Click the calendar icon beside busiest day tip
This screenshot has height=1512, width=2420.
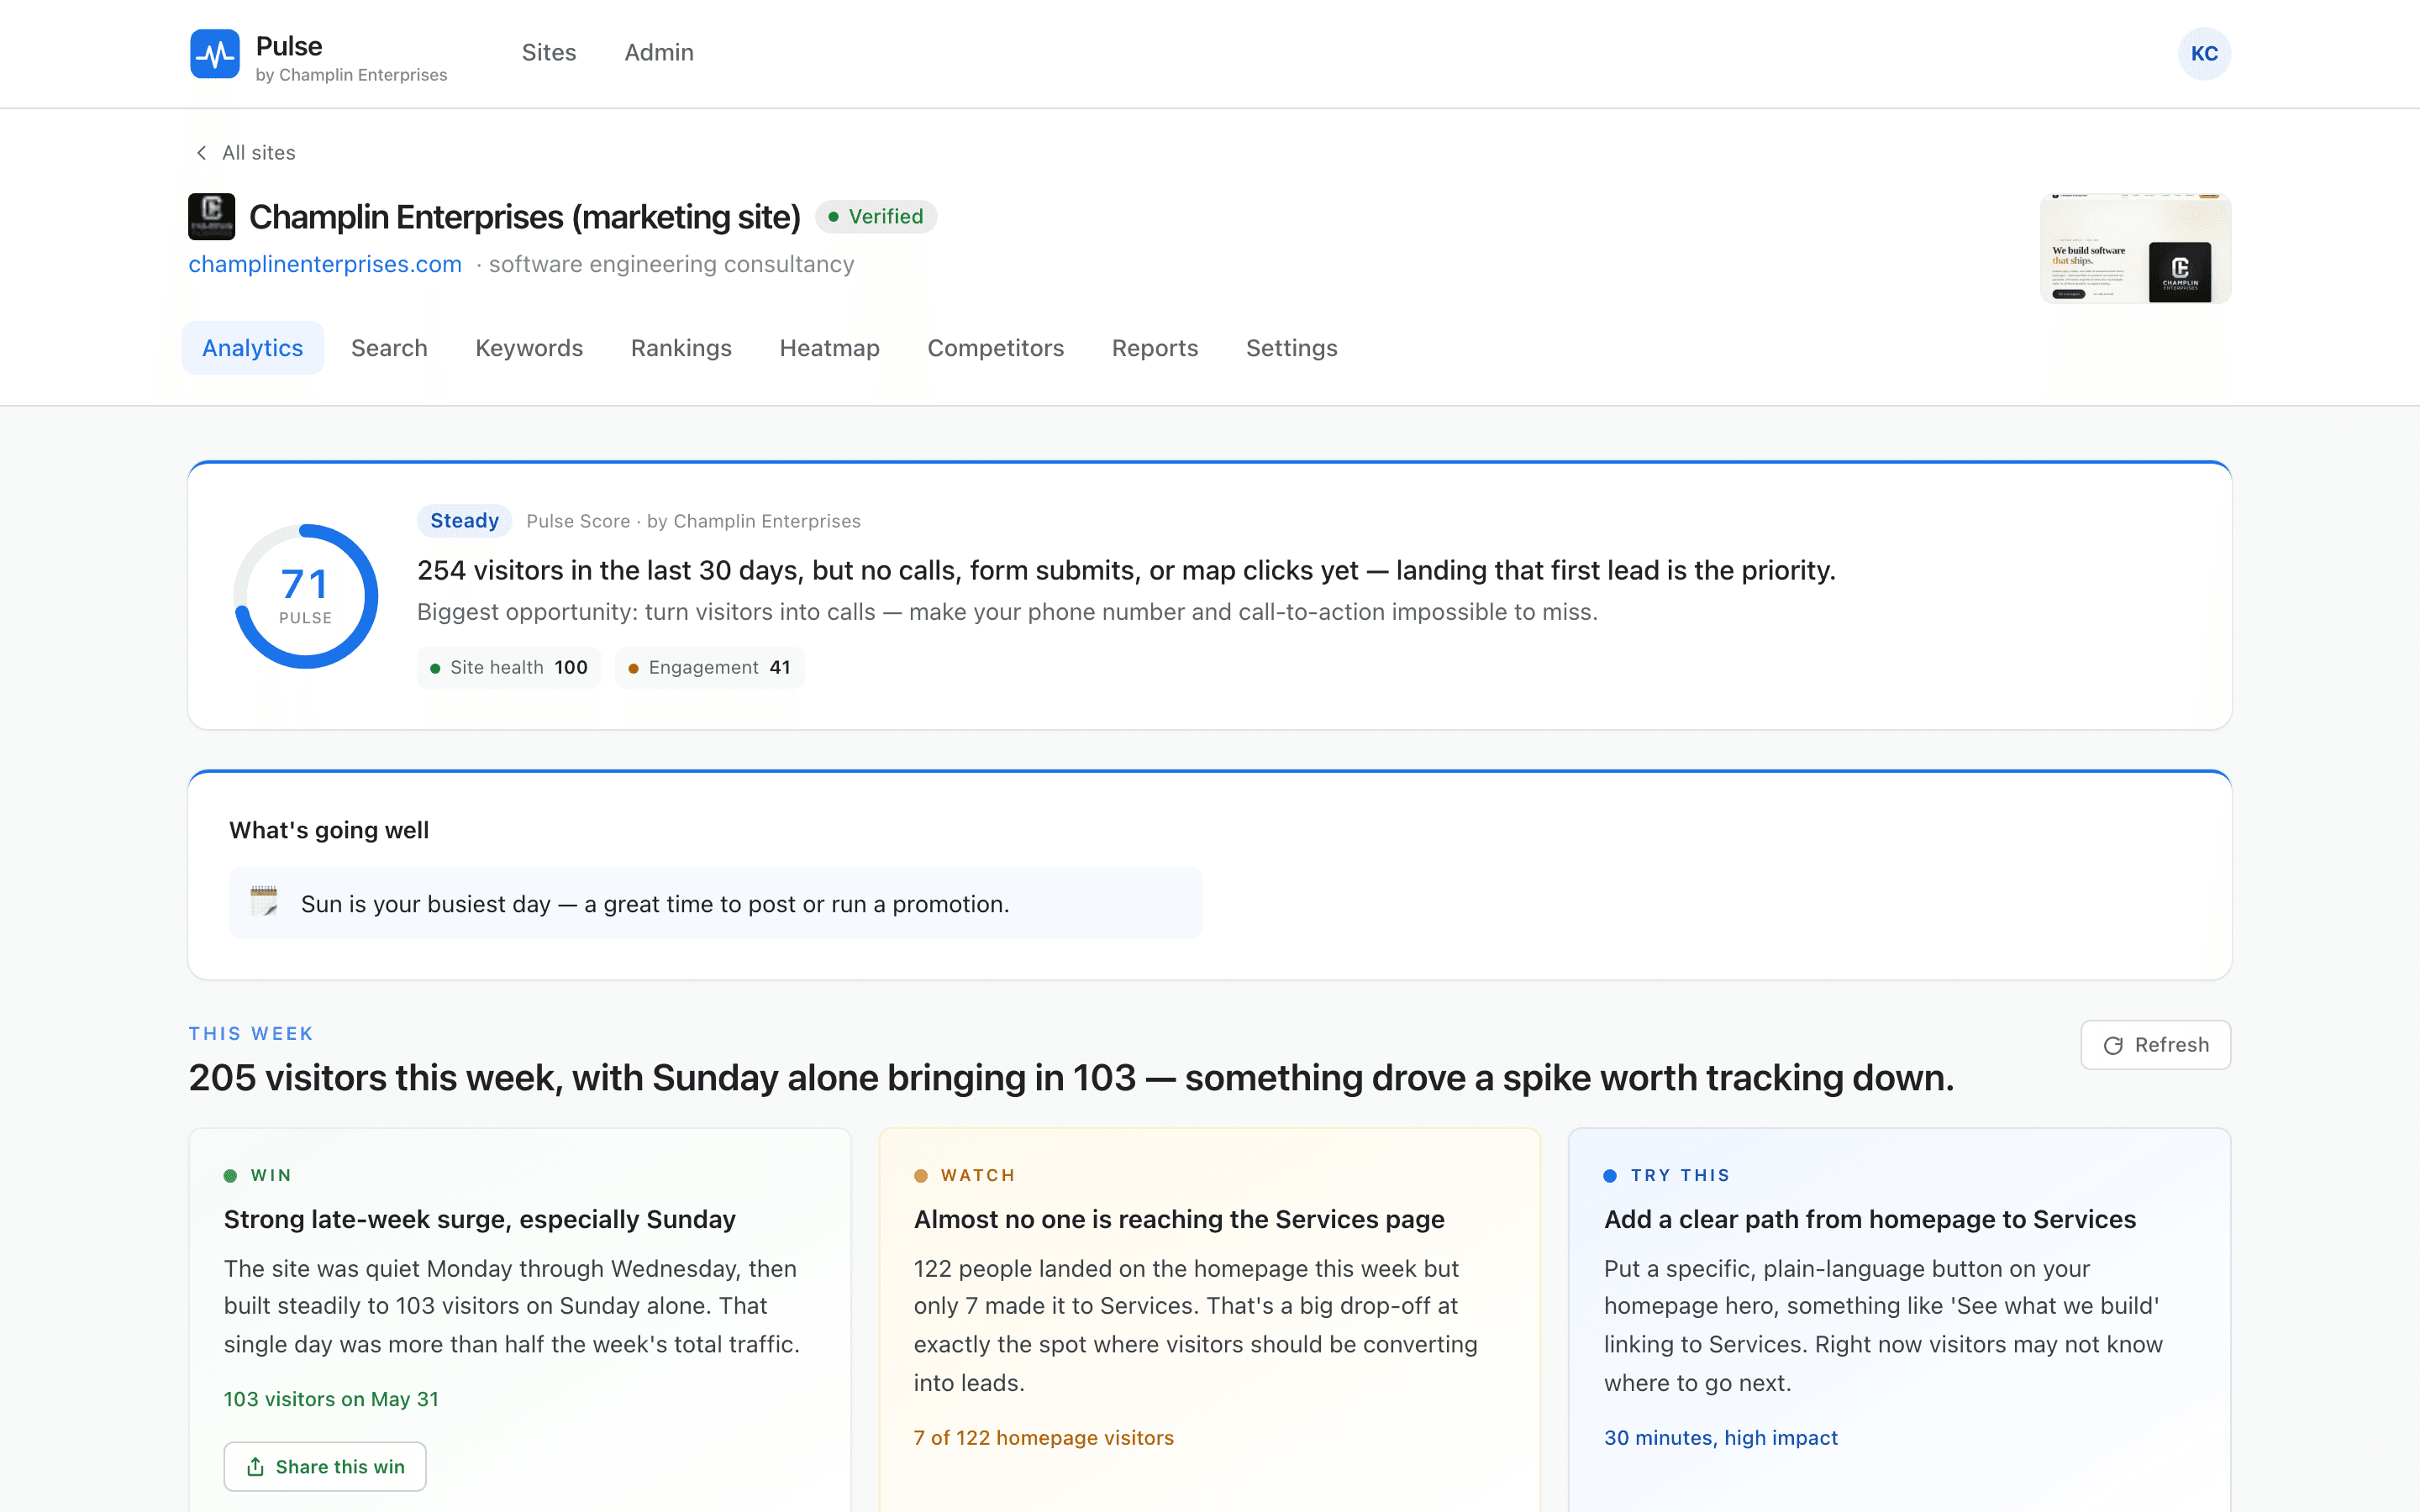click(264, 902)
